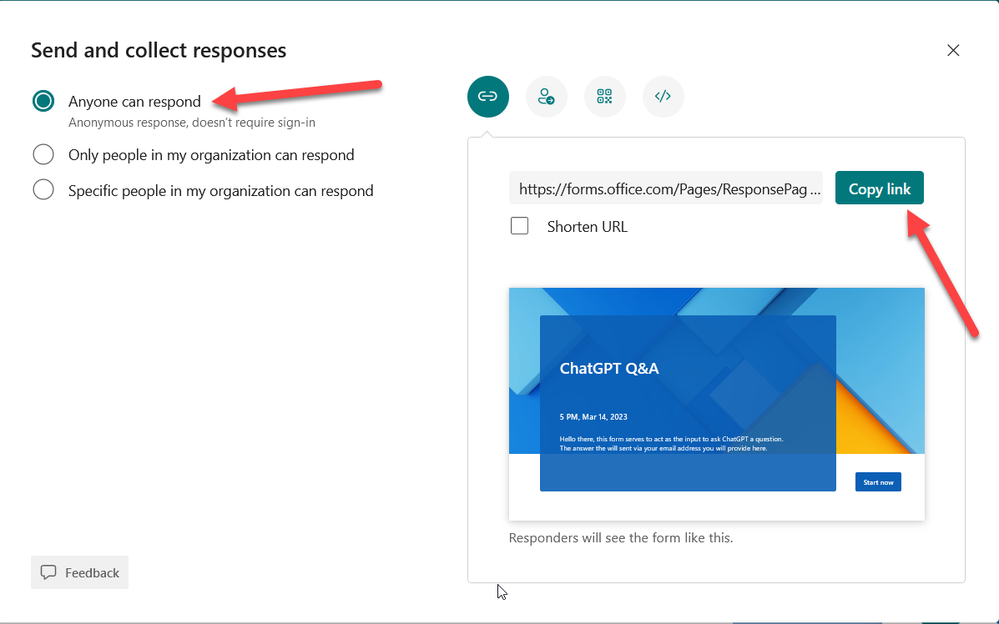The image size is (999, 624).
Task: Choose Only people in my organization can respond
Action: [43, 154]
